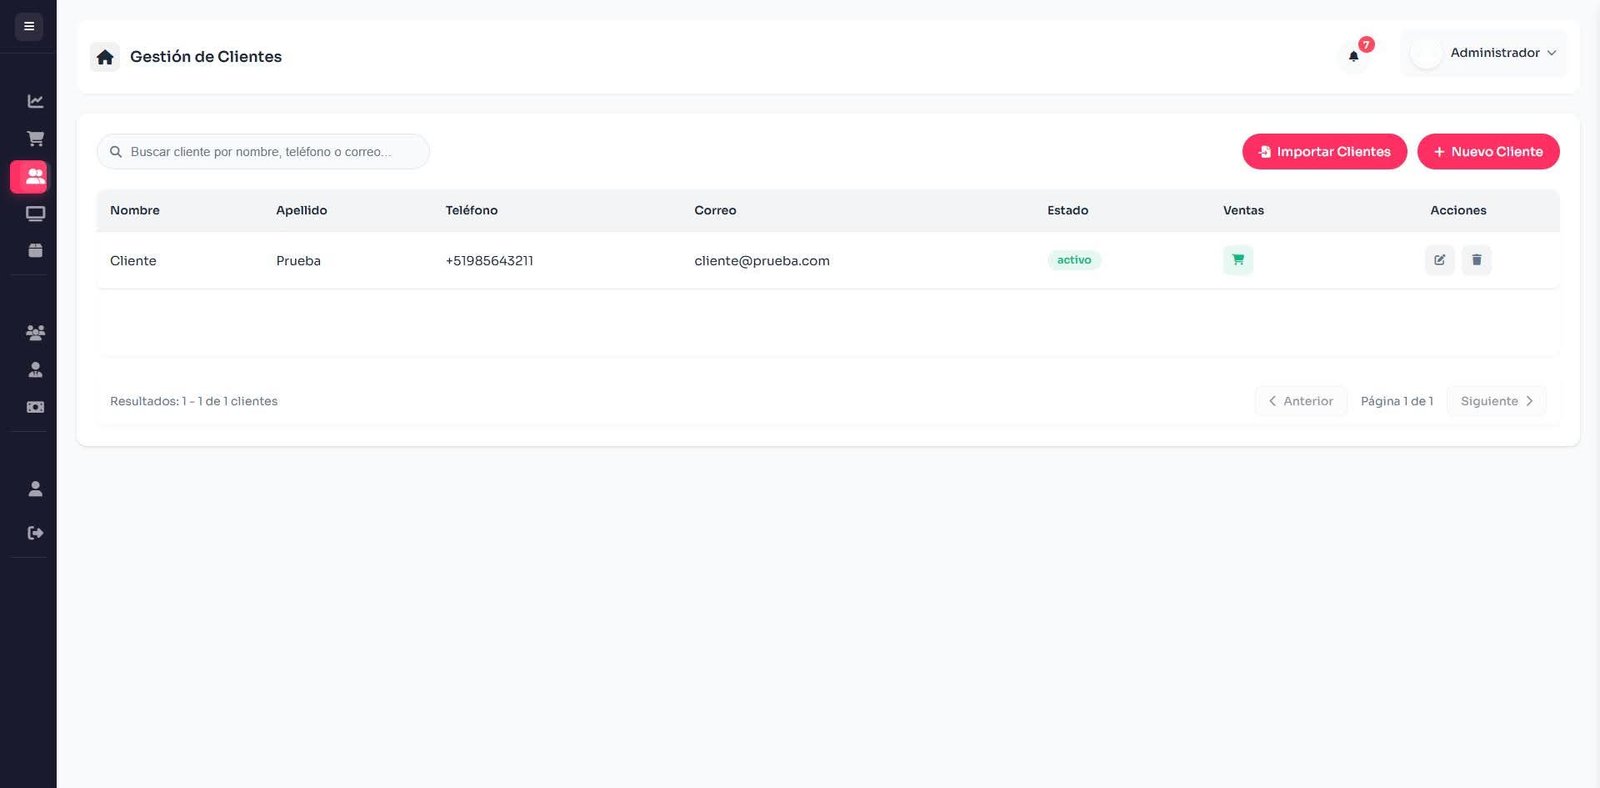Image resolution: width=1600 pixels, height=788 pixels.
Task: Open the line chart dashboard icon
Action: (x=35, y=101)
